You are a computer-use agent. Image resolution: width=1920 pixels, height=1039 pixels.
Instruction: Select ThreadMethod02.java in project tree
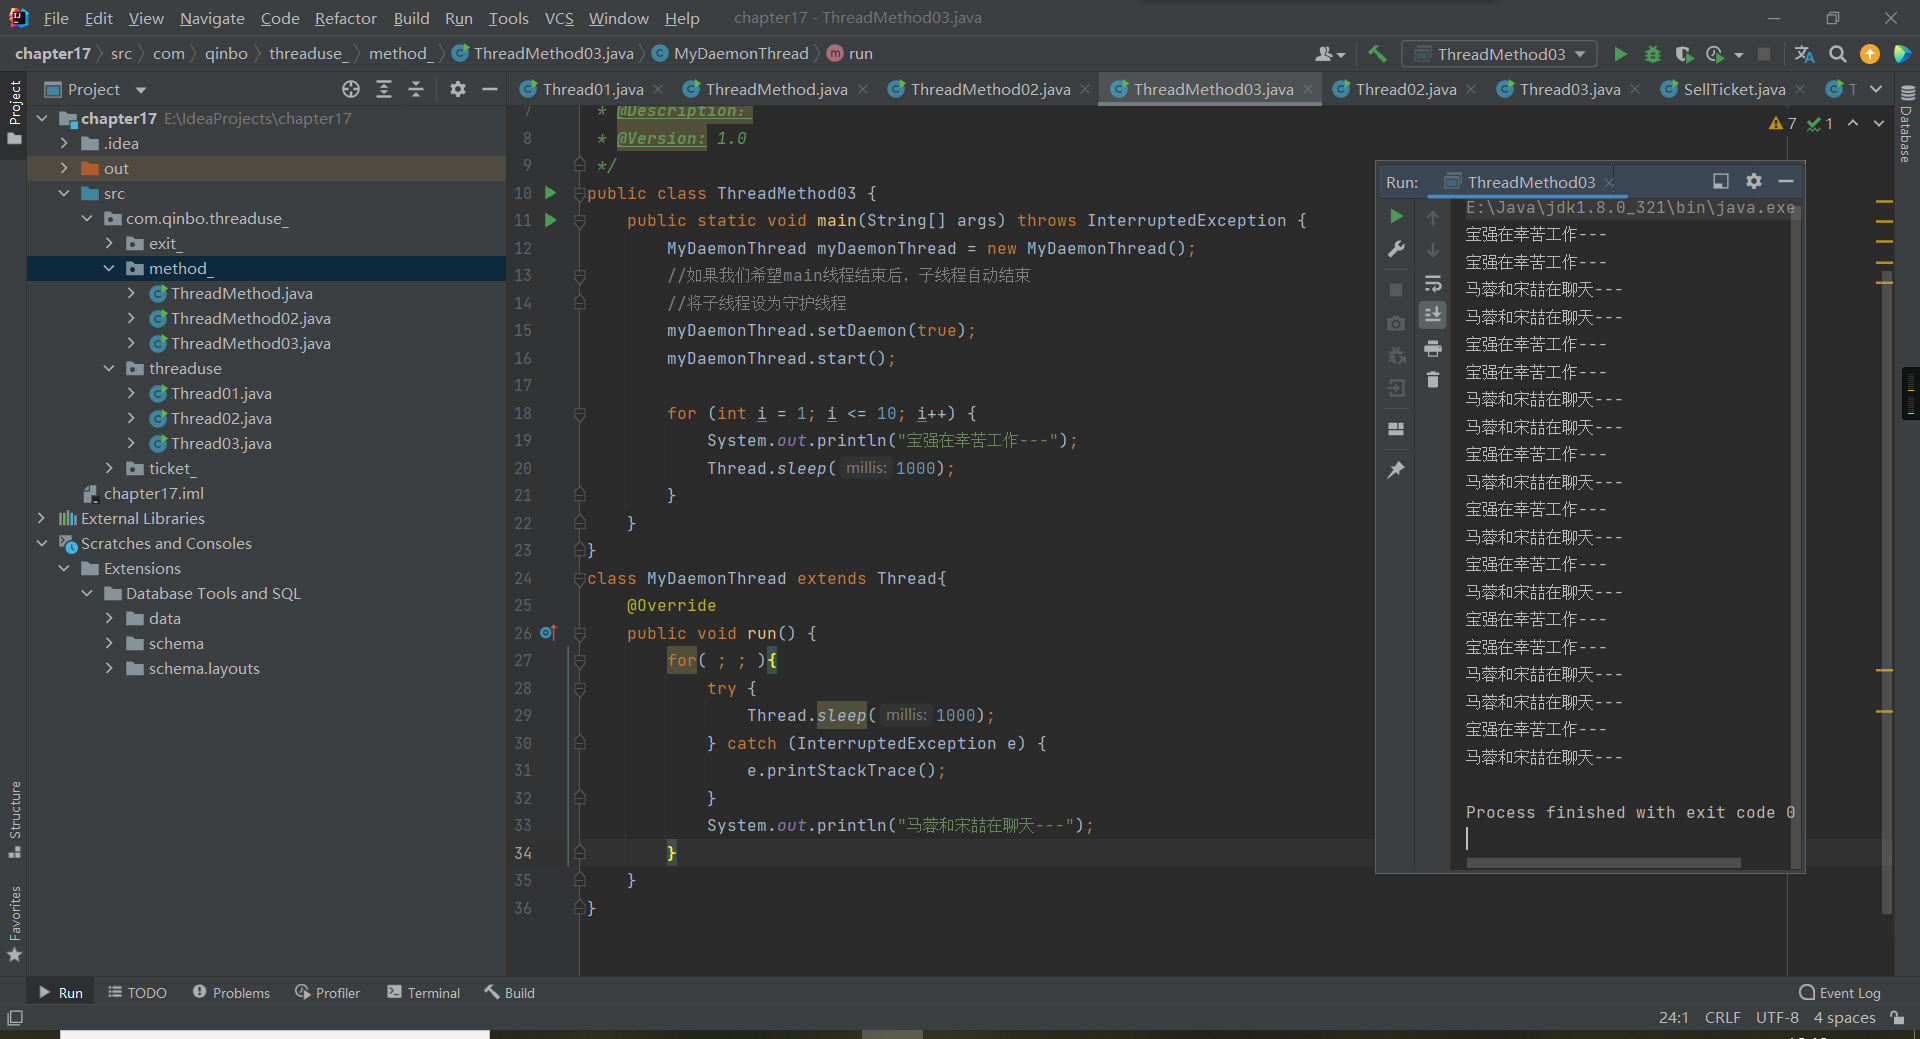(250, 318)
